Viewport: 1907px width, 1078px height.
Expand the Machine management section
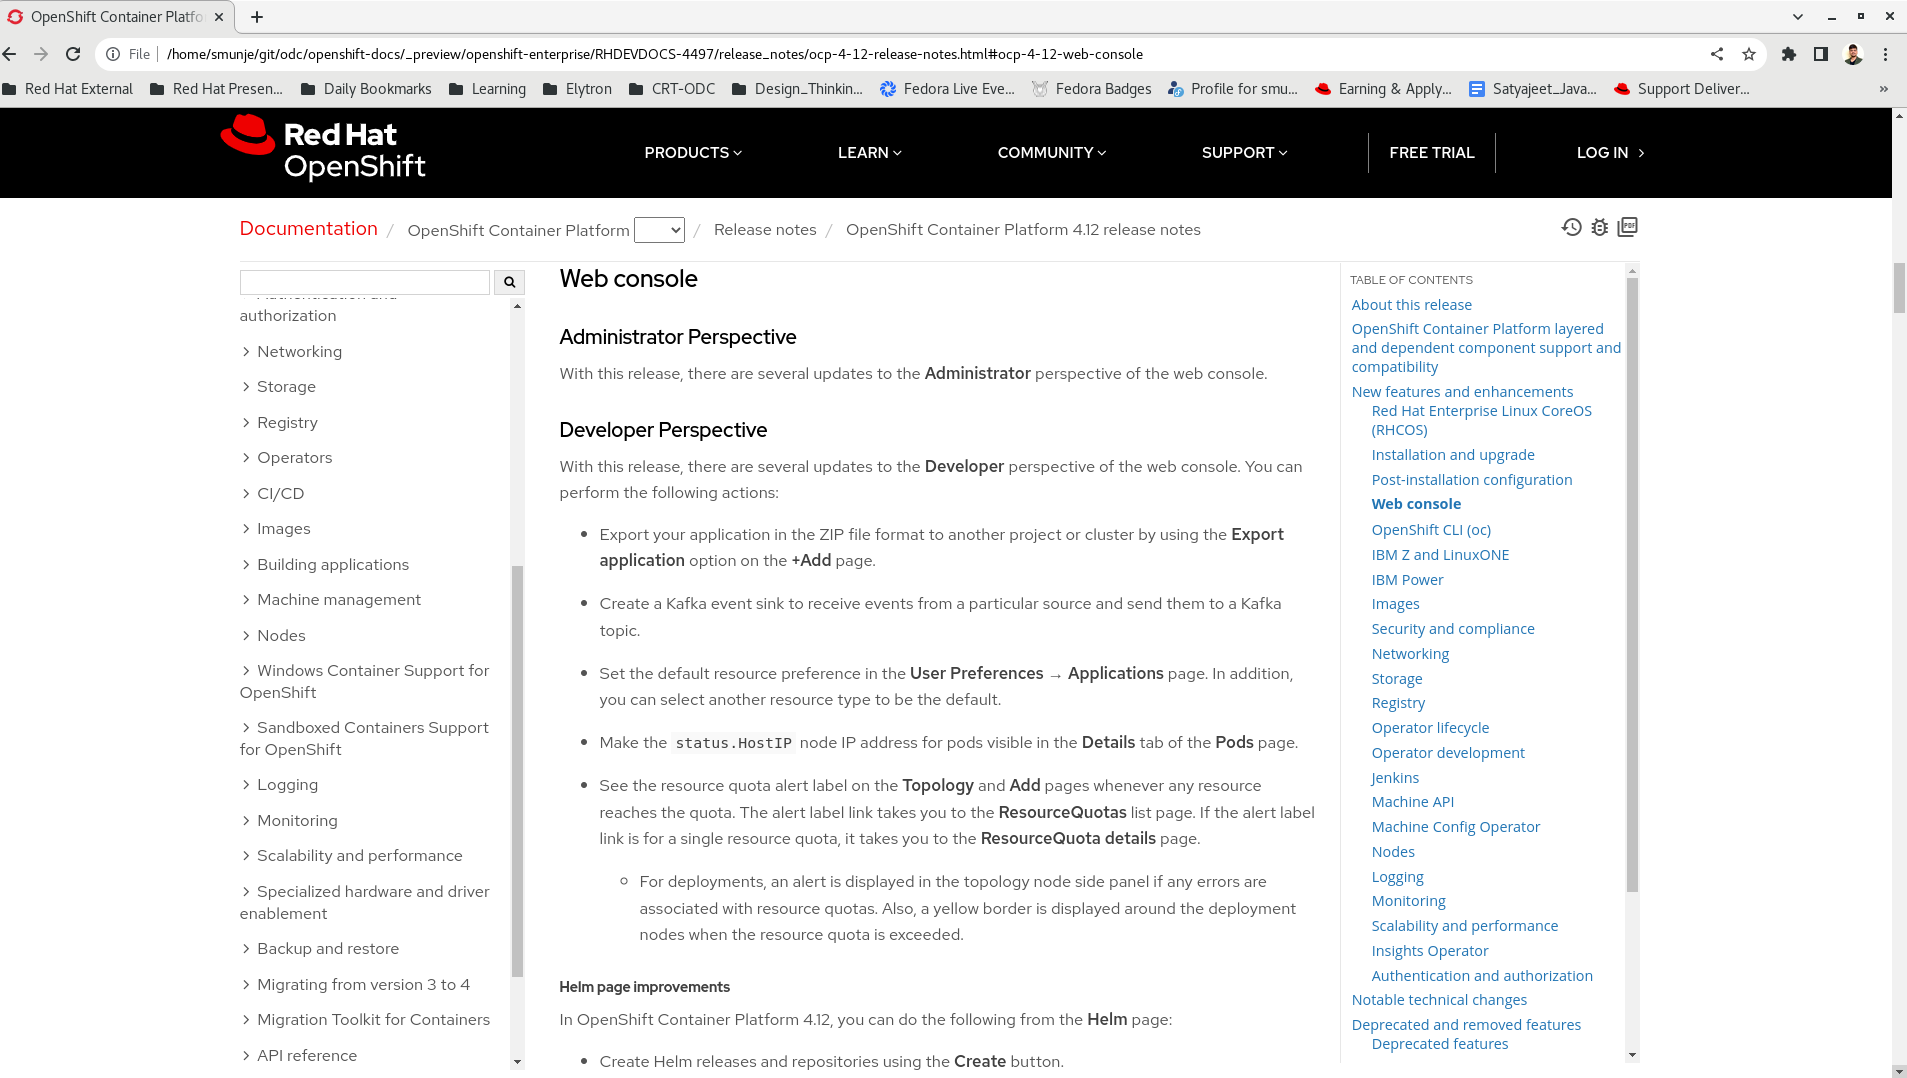pos(331,600)
